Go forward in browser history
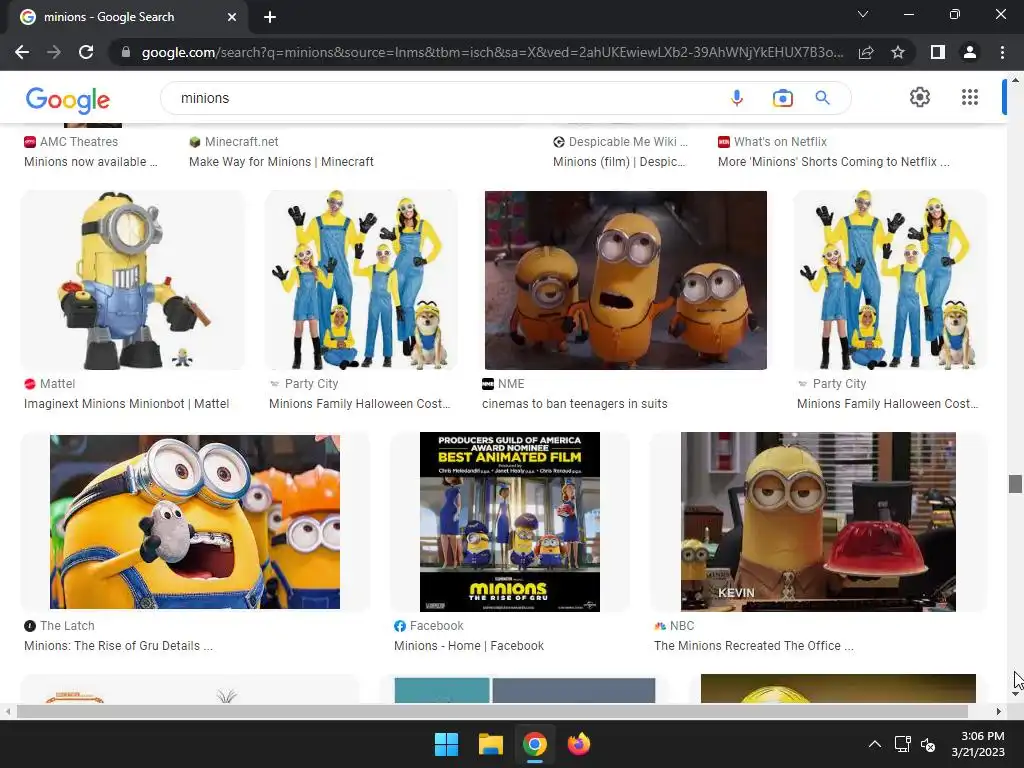1024x768 pixels. (54, 52)
